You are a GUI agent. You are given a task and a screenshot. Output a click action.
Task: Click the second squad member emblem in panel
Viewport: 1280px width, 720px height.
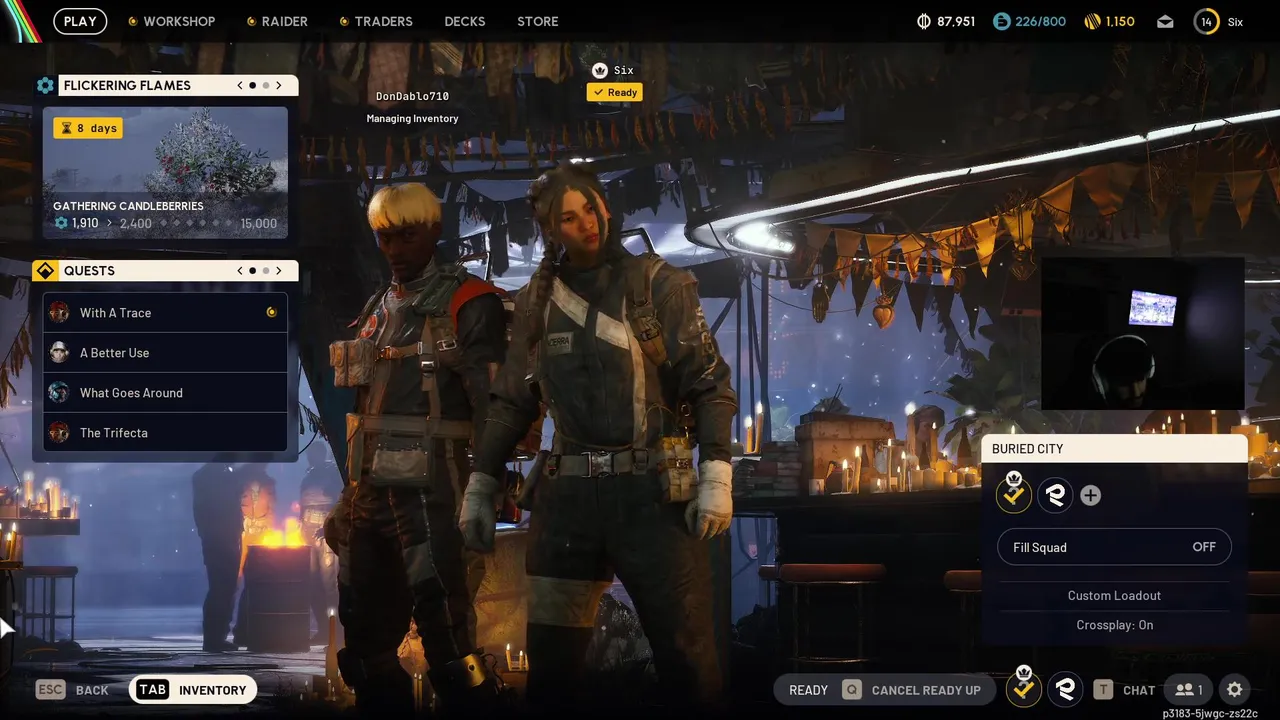[x=1054, y=494]
